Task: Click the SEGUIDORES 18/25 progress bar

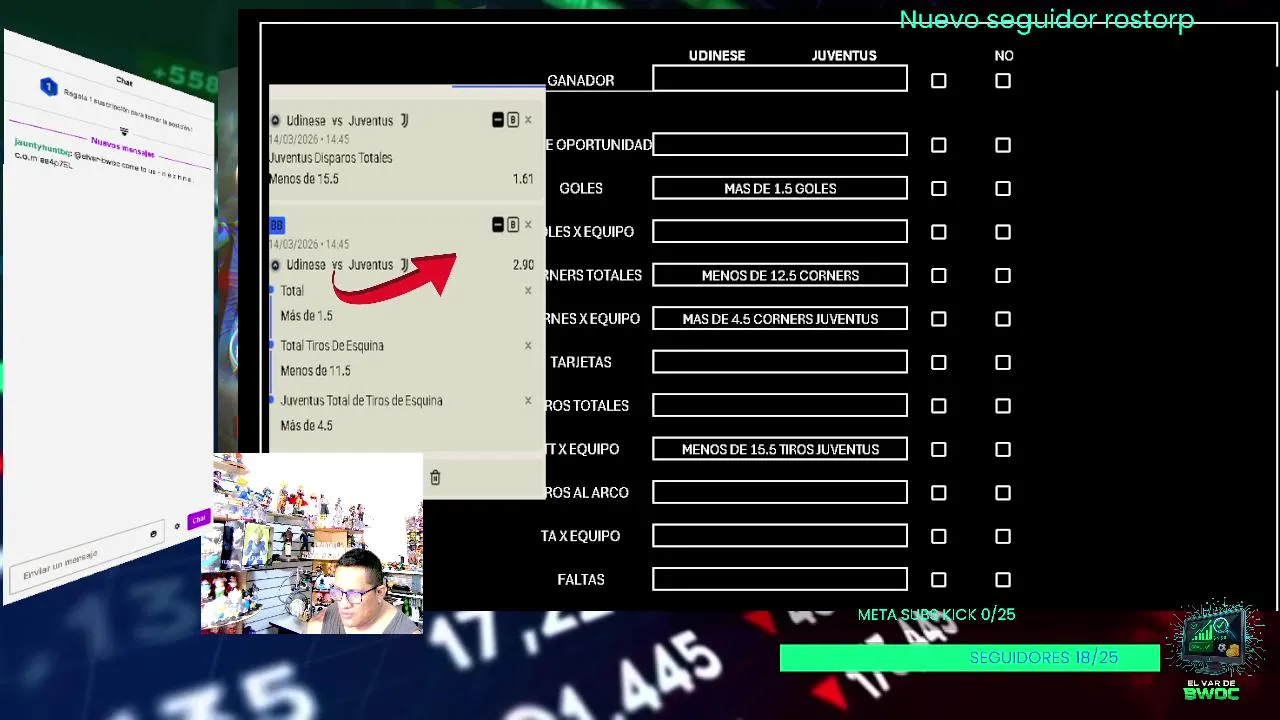Action: [x=970, y=658]
